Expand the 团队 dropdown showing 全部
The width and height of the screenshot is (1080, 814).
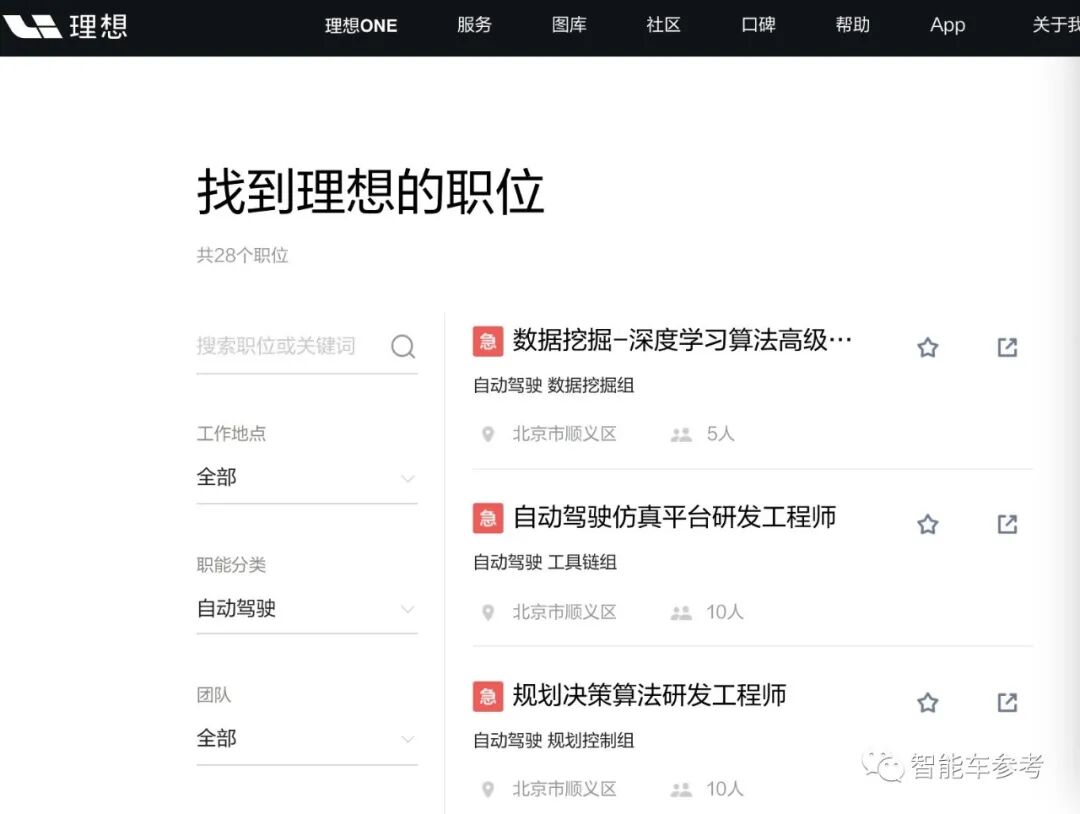pos(307,739)
